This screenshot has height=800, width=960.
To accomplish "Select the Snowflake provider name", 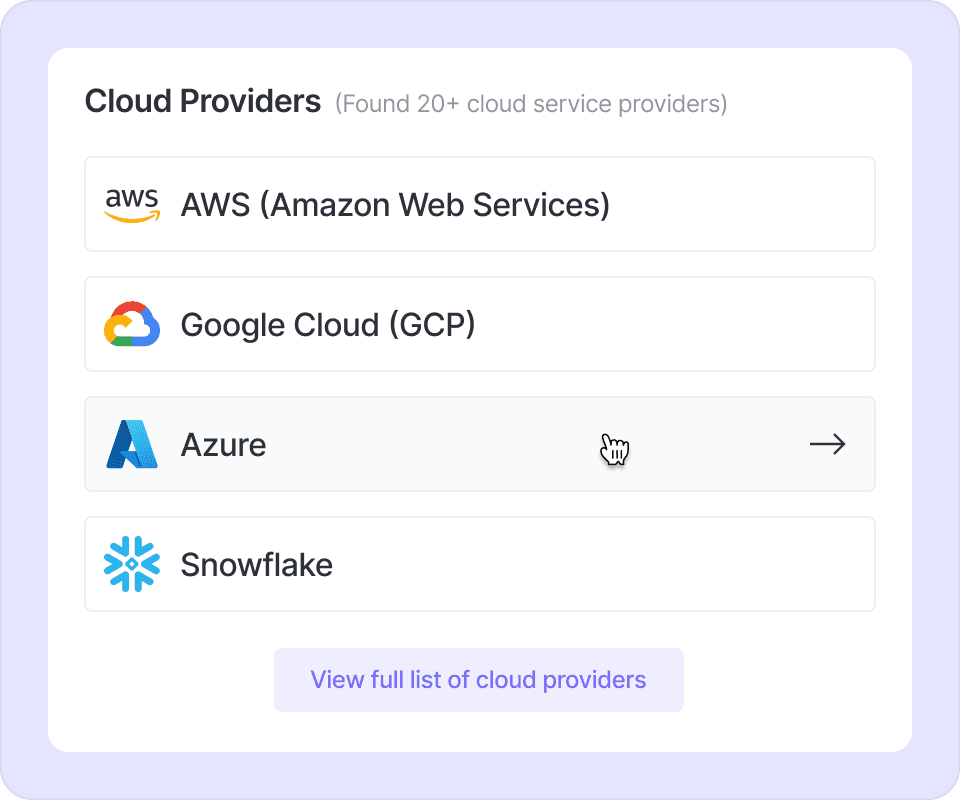I will point(256,565).
